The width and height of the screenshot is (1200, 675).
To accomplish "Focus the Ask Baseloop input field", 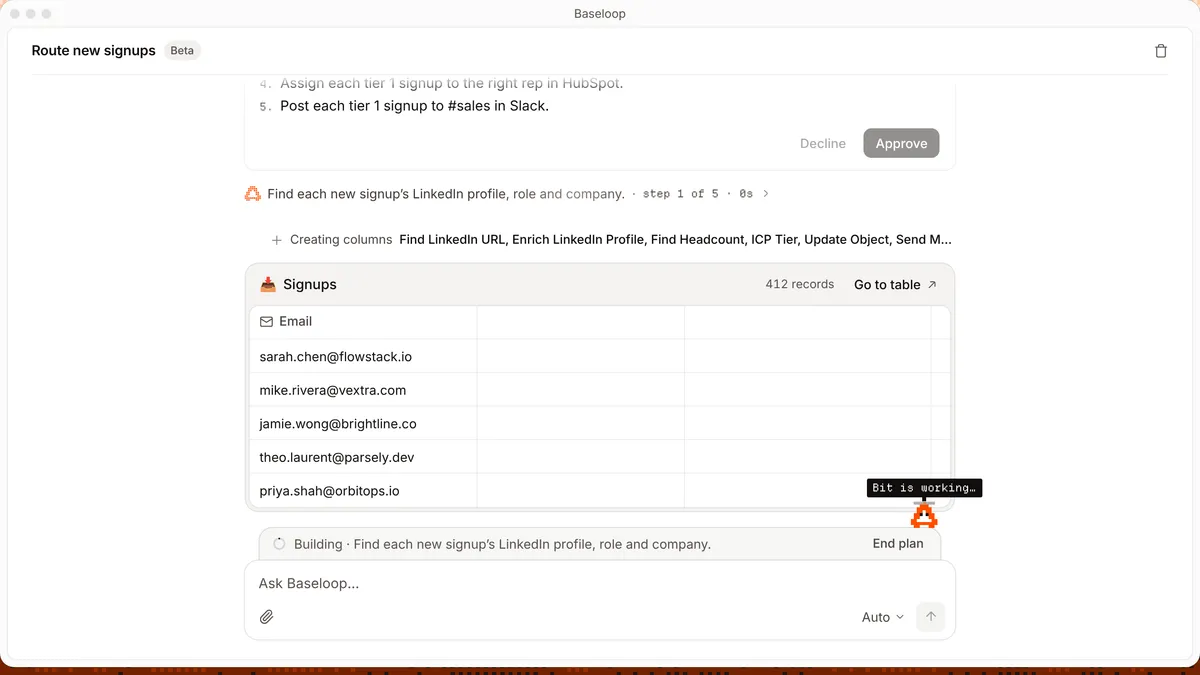I will click(600, 583).
